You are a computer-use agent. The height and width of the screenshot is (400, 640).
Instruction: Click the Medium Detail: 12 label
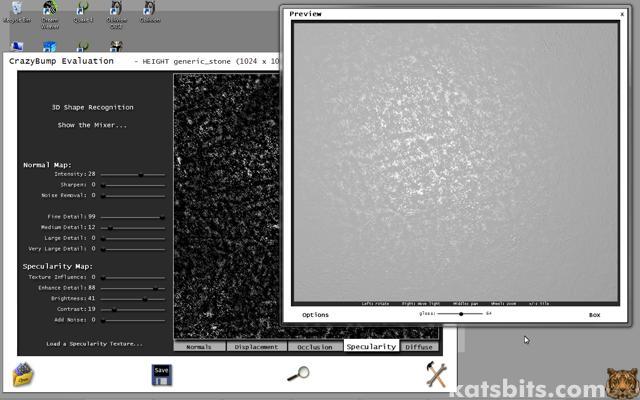pyautogui.click(x=68, y=227)
